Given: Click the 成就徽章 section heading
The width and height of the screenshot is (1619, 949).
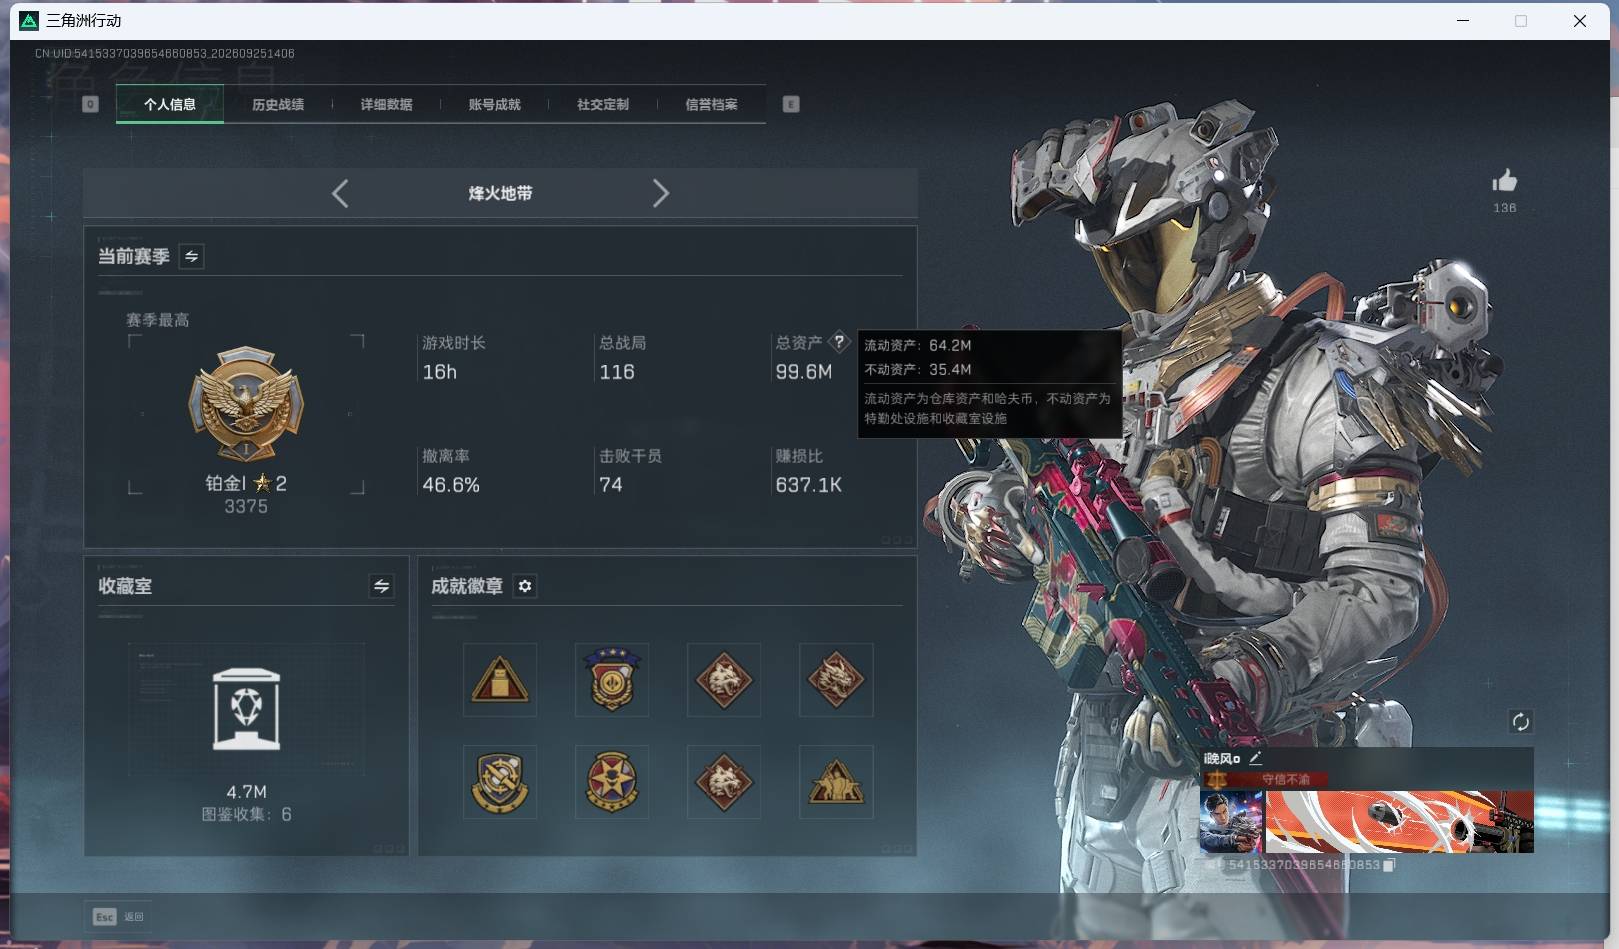Looking at the screenshot, I should (467, 586).
